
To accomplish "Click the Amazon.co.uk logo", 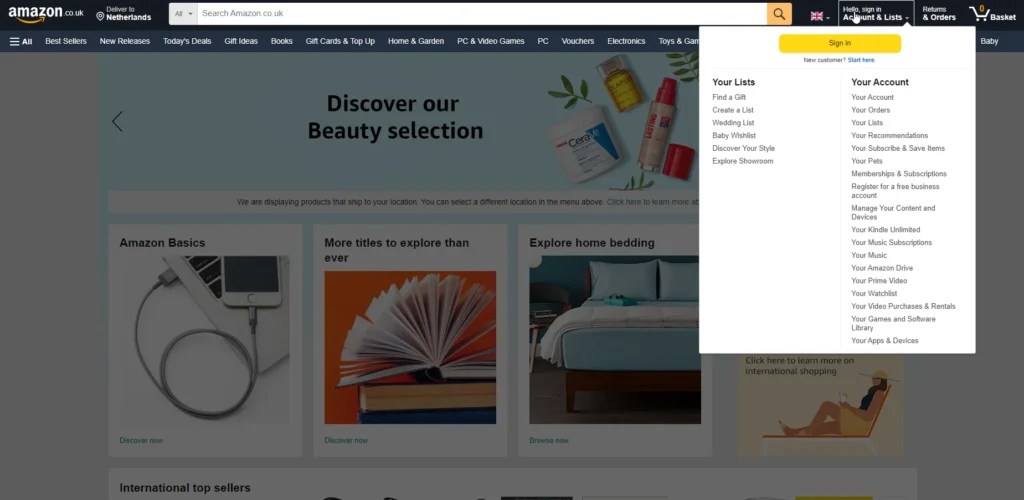I will click(x=46, y=14).
